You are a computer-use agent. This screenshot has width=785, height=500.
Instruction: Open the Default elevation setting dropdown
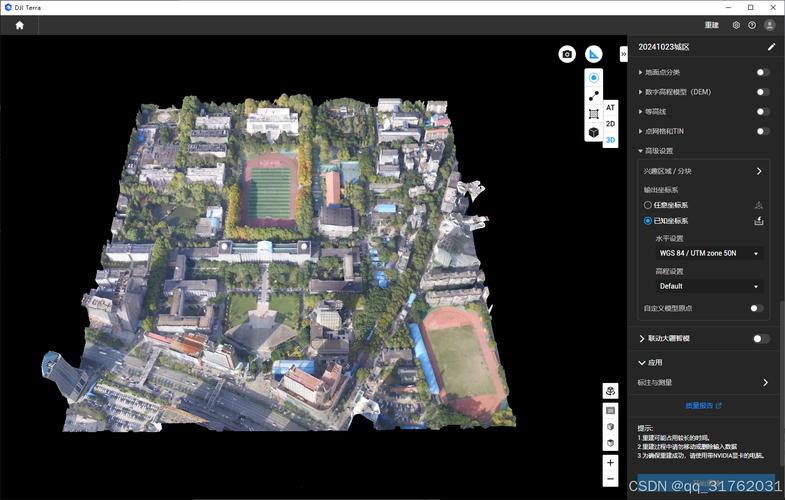click(709, 286)
